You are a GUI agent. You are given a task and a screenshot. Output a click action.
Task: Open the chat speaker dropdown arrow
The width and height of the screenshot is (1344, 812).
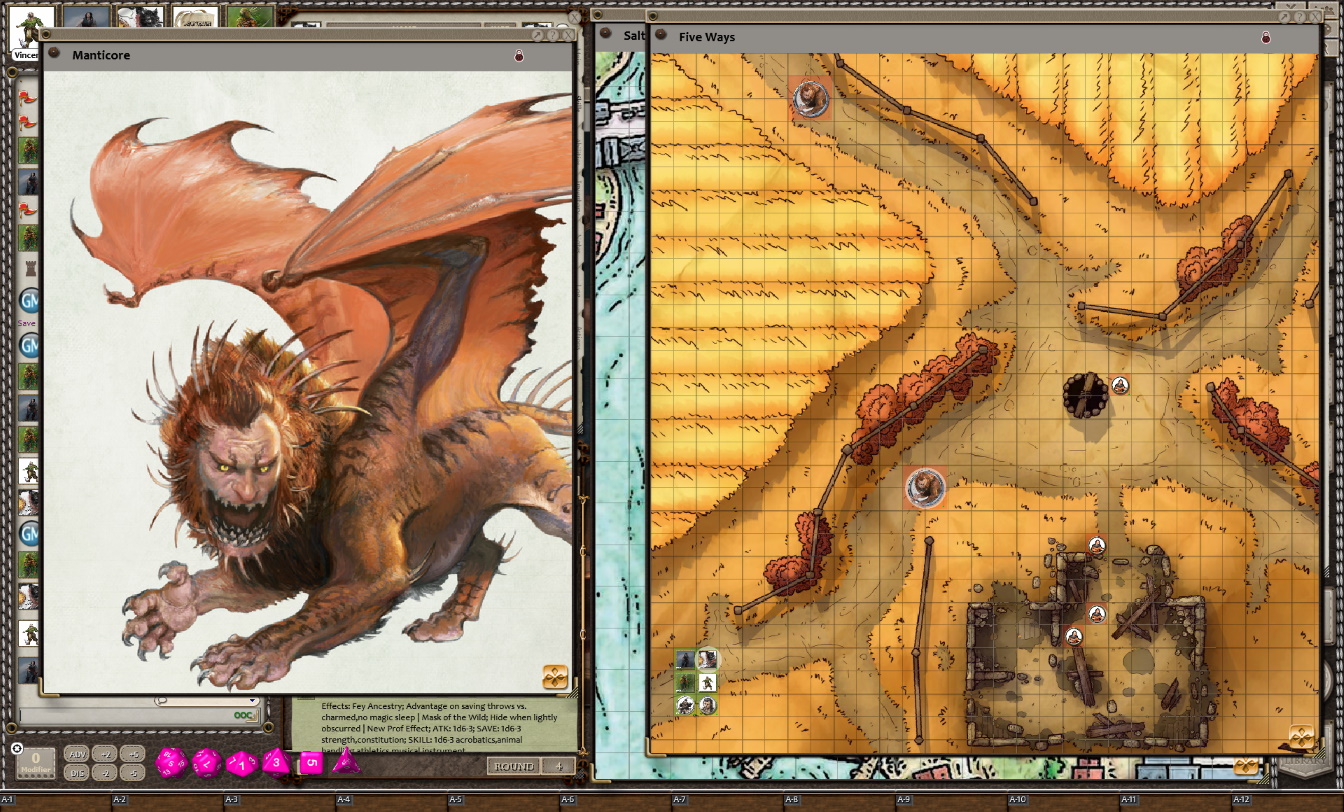click(252, 702)
